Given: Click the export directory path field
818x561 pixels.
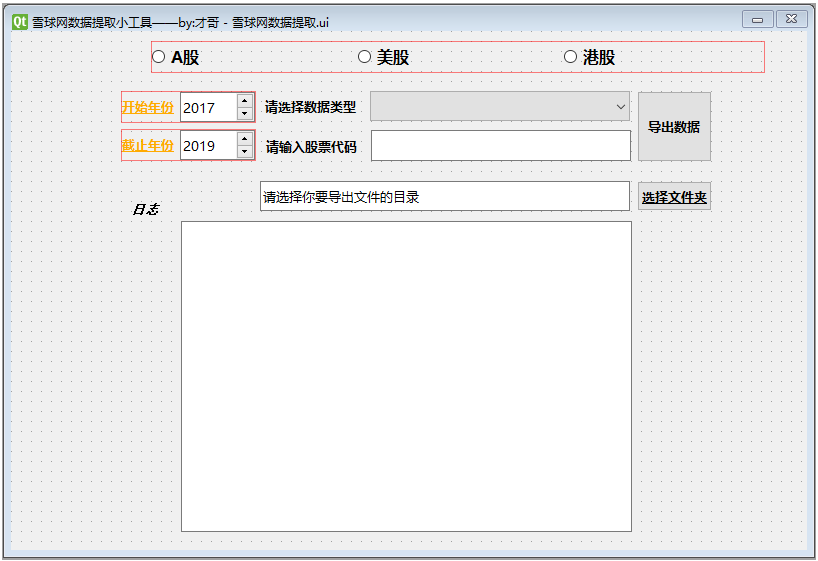Looking at the screenshot, I should pyautogui.click(x=445, y=197).
